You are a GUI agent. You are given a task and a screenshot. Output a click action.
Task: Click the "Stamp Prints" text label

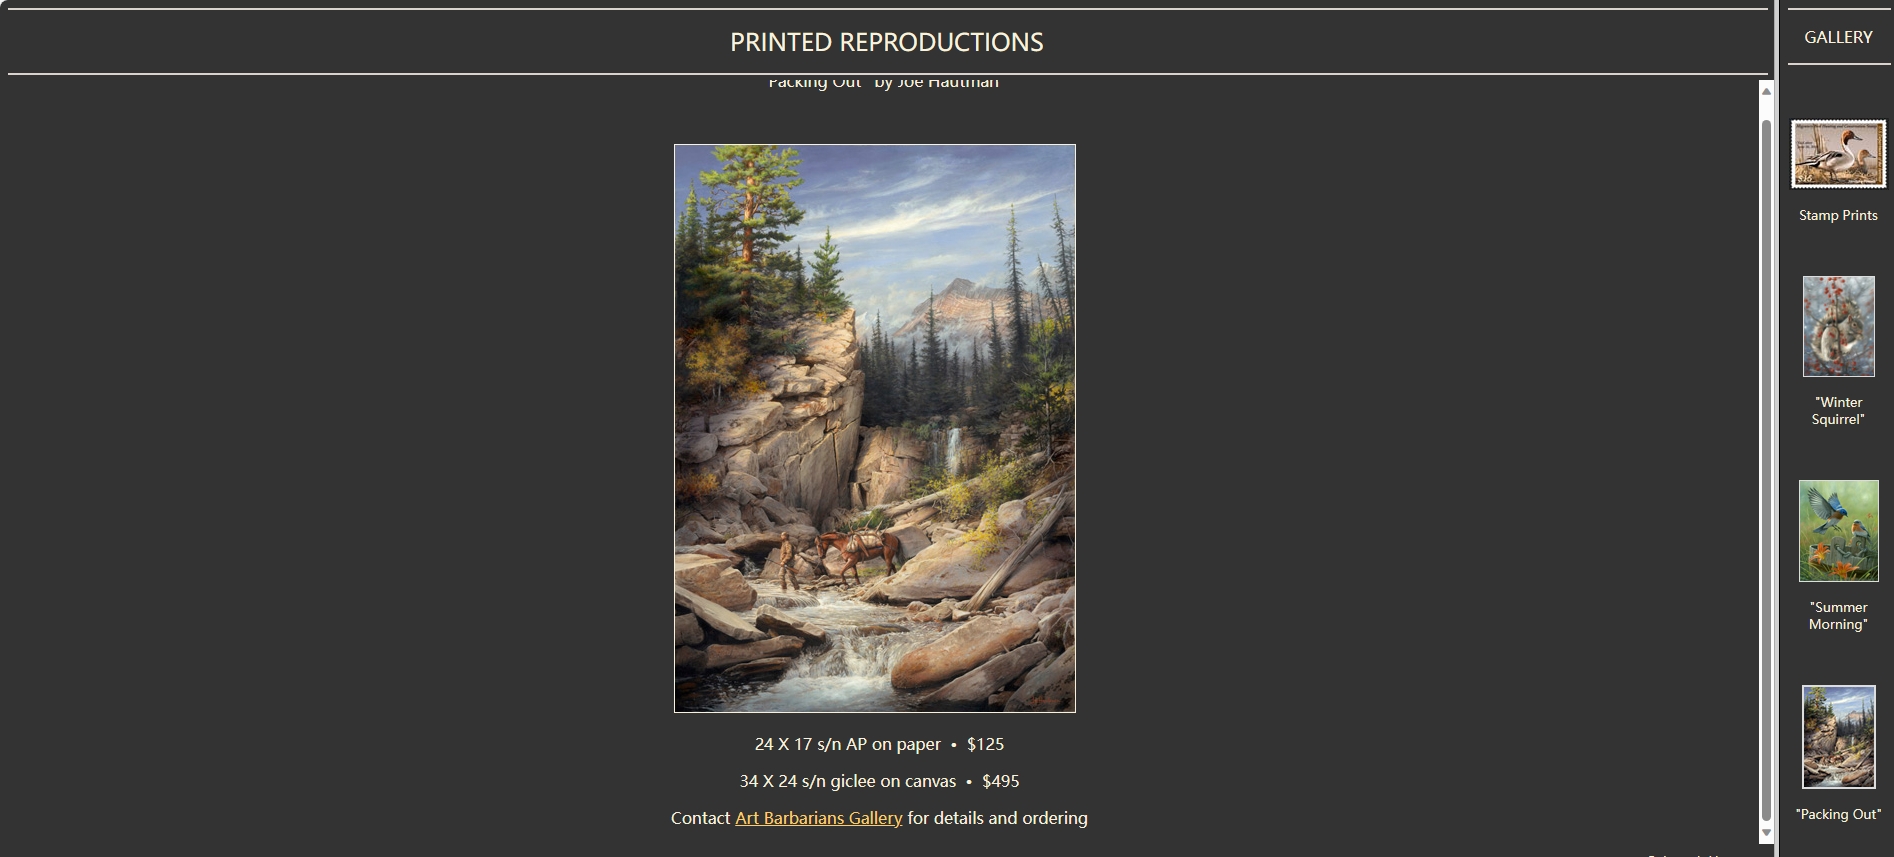point(1838,215)
